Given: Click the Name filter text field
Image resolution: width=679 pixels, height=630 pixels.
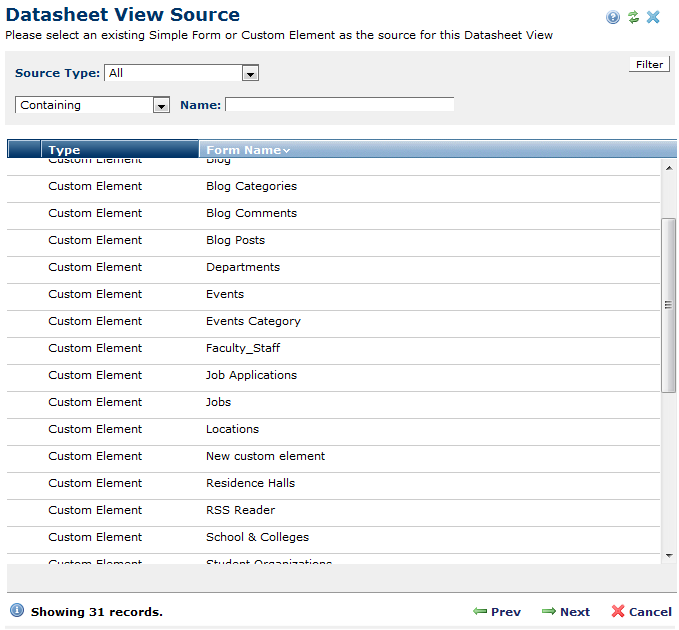Looking at the screenshot, I should pyautogui.click(x=339, y=104).
